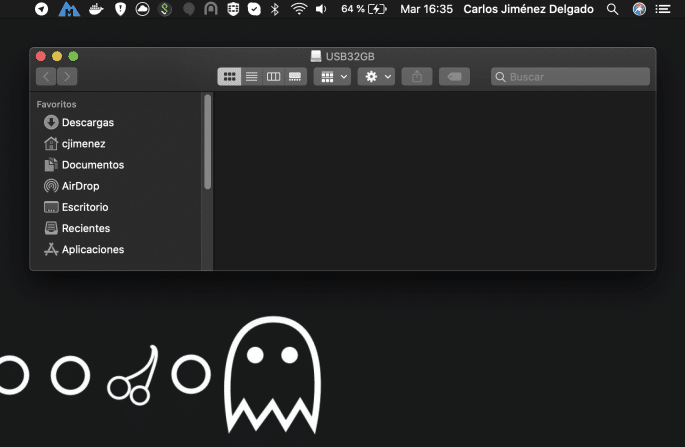Open Documentos in the sidebar
Viewport: 685px width, 447px height.
pos(92,165)
